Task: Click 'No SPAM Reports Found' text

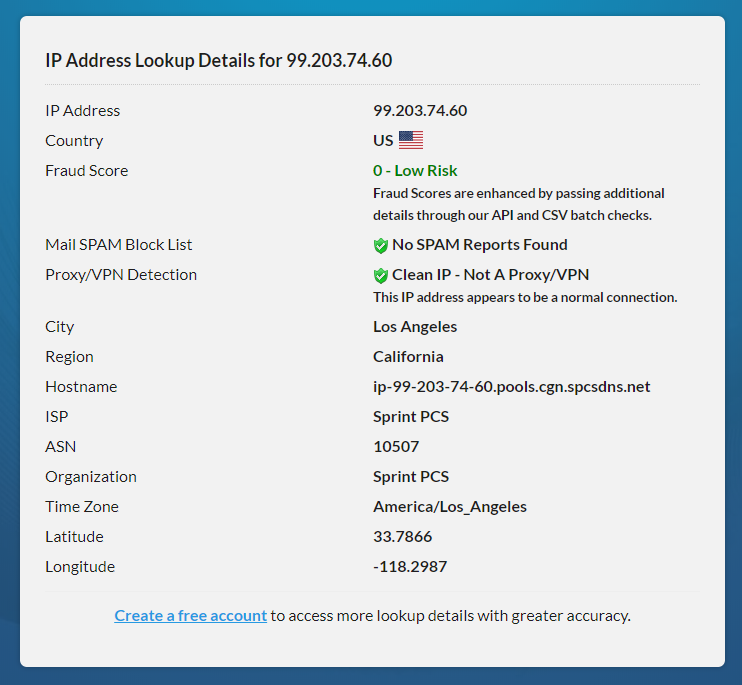Action: tap(480, 245)
